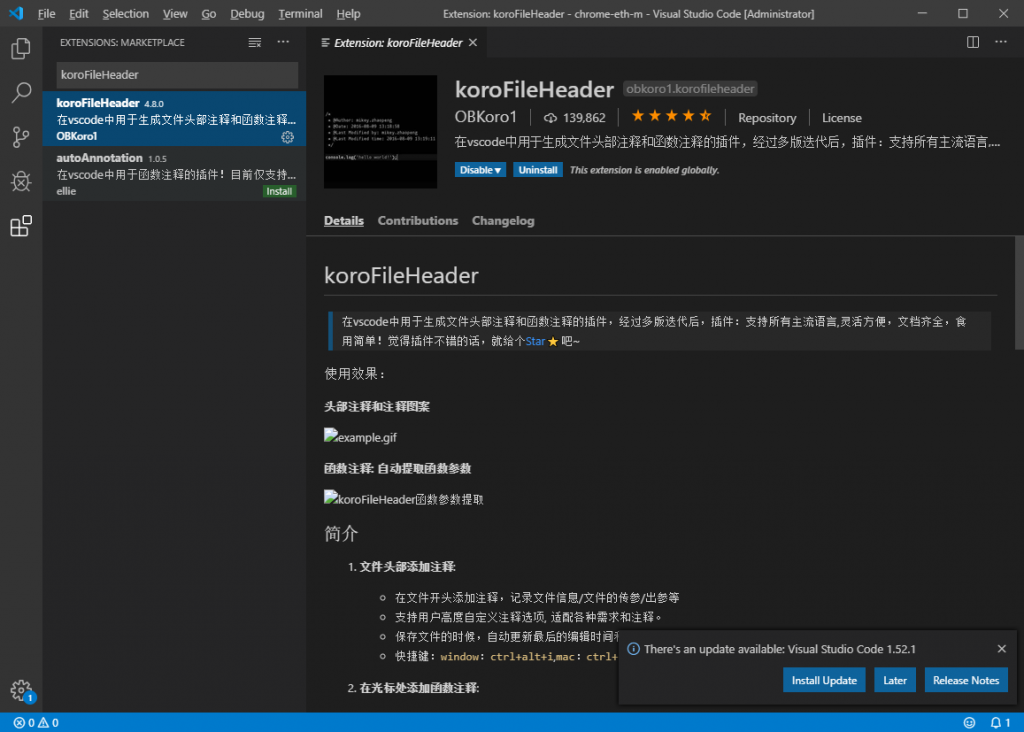Click the koroFileHeader函数参数提取 broken image
This screenshot has height=732, width=1024.
point(404,499)
